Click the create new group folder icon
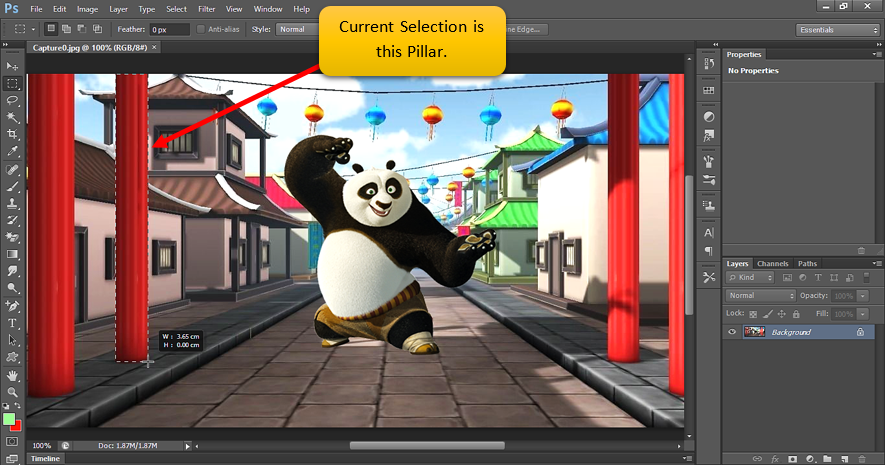The height and width of the screenshot is (467, 885). coord(827,459)
